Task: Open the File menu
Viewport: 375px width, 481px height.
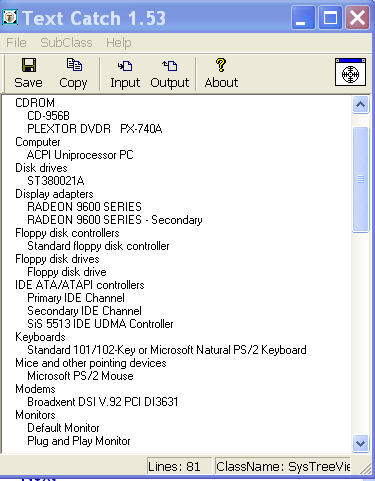Action: click(x=16, y=43)
